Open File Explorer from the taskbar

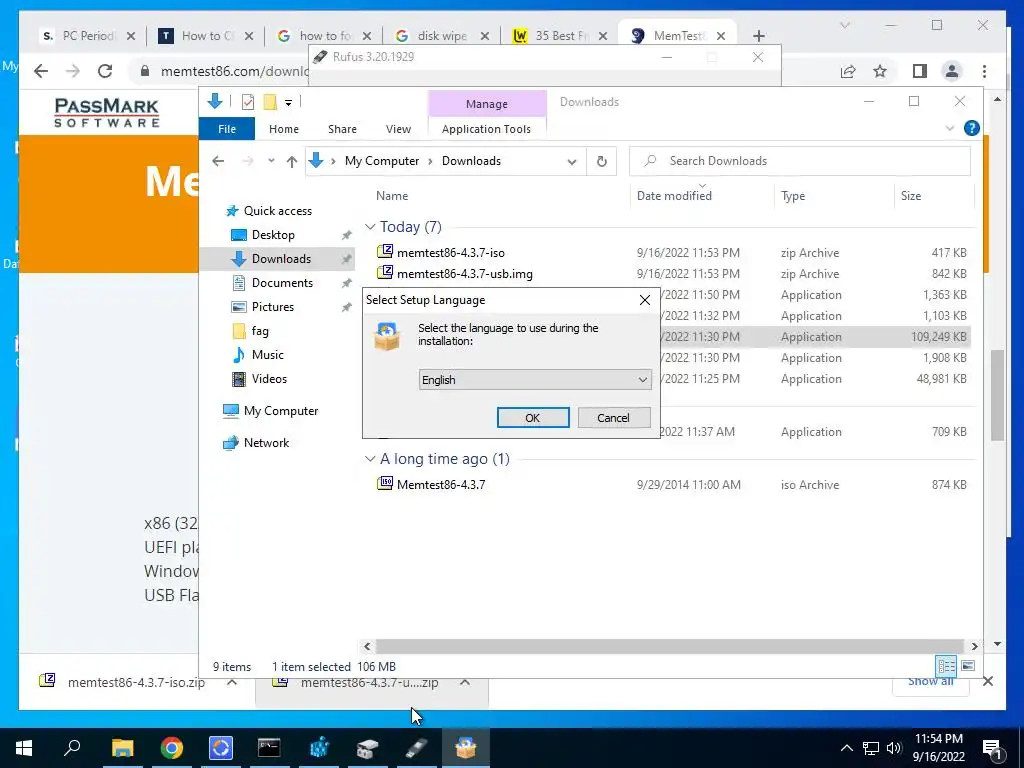coord(122,748)
